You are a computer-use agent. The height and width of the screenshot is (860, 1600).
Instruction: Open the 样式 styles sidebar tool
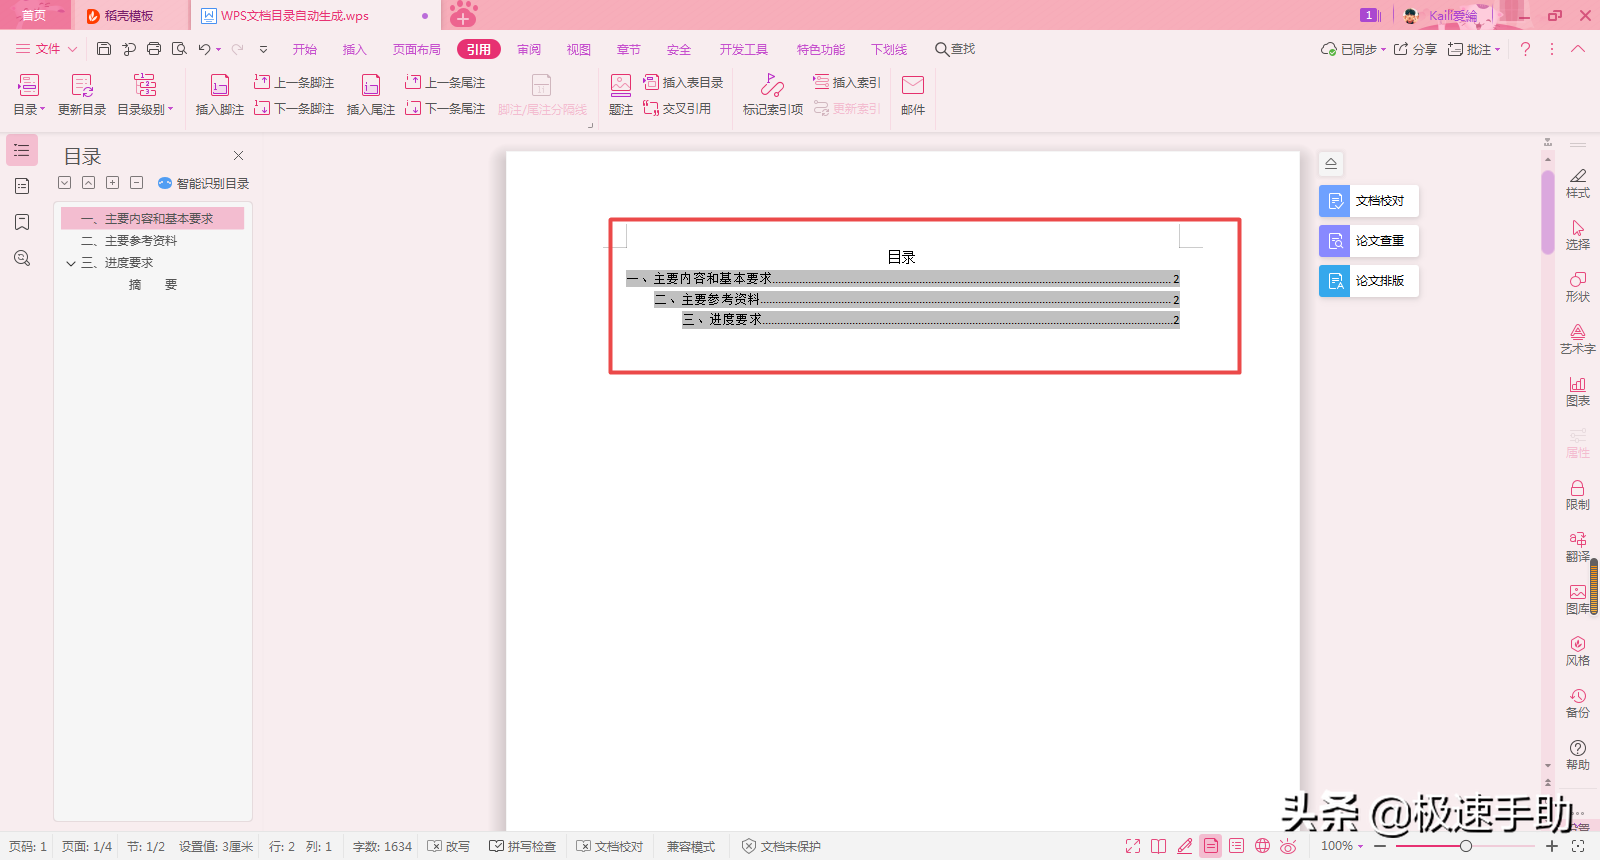coord(1578,183)
